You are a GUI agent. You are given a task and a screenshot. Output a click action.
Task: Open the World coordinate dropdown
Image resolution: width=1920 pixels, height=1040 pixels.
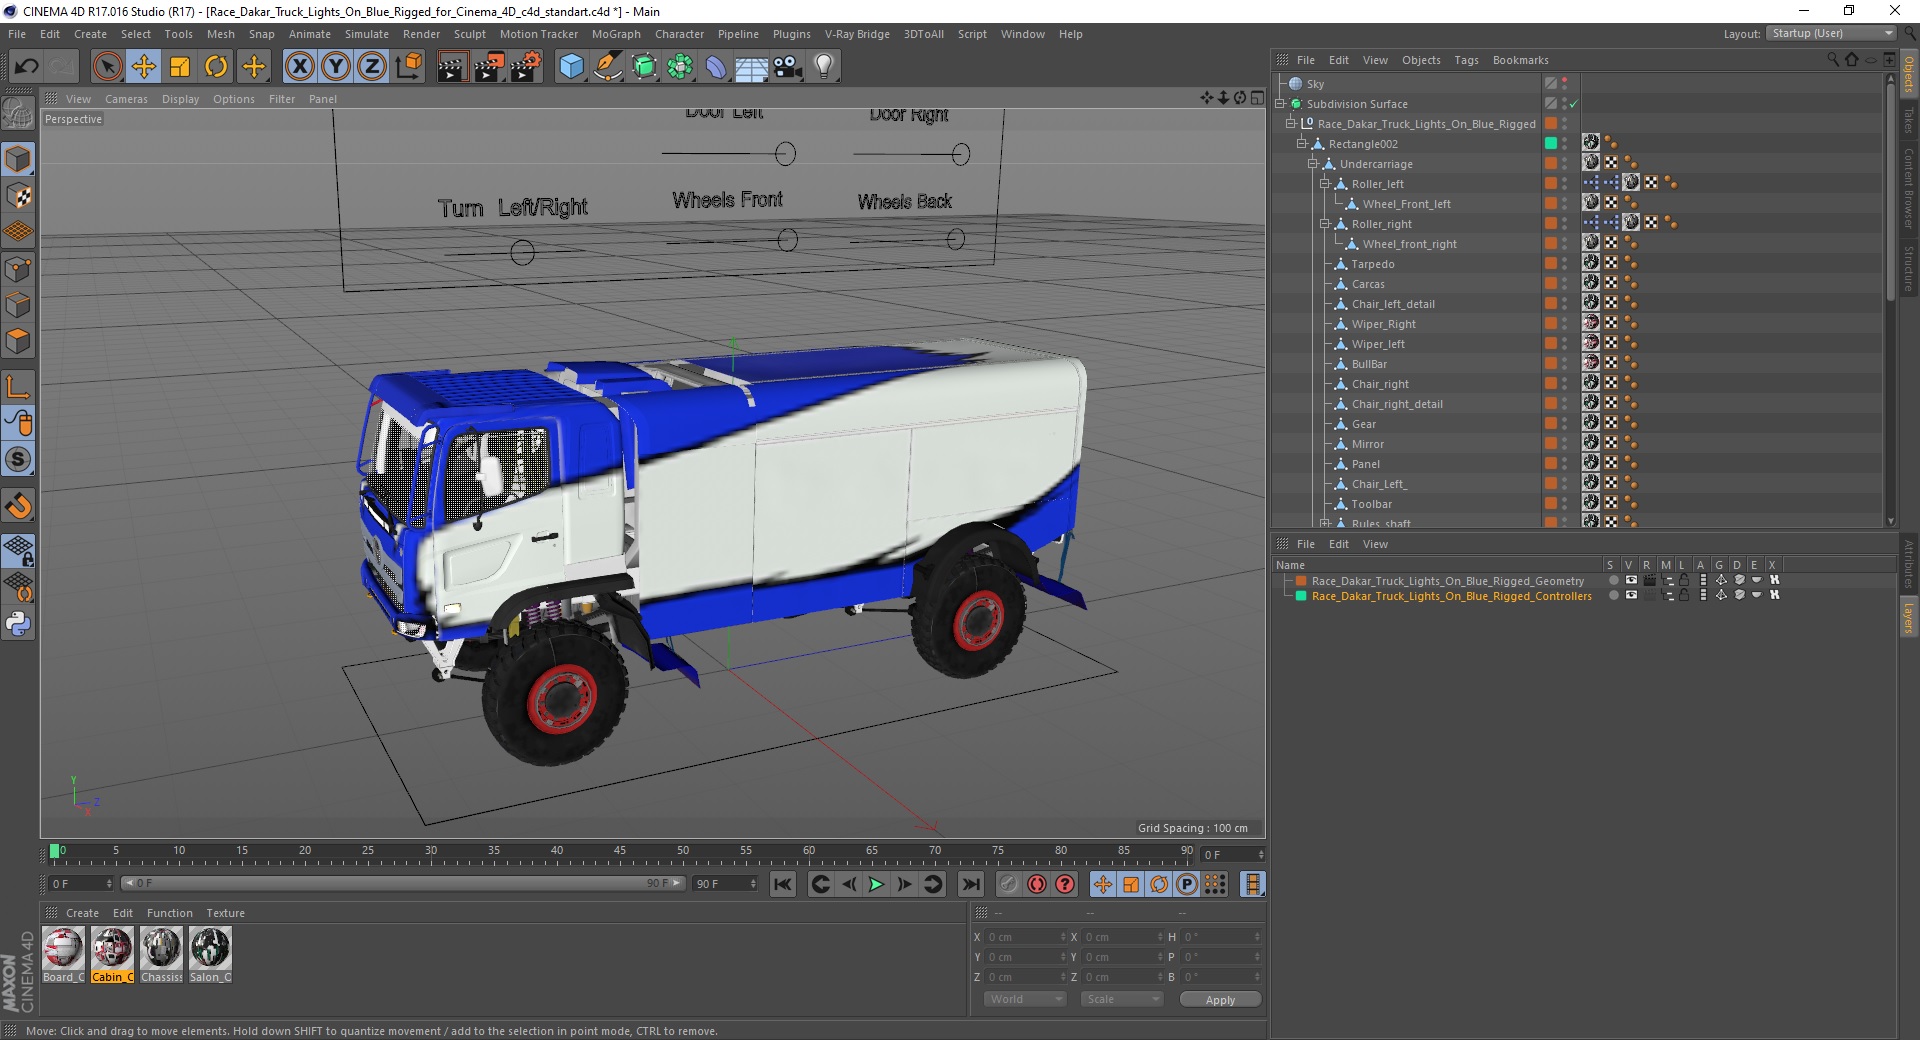tap(1025, 999)
